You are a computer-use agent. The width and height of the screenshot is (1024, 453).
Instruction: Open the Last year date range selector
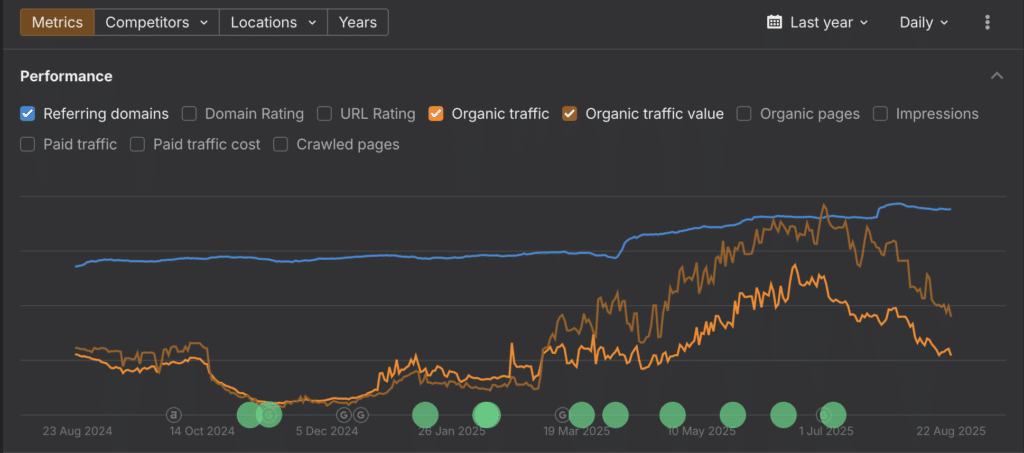[828, 22]
